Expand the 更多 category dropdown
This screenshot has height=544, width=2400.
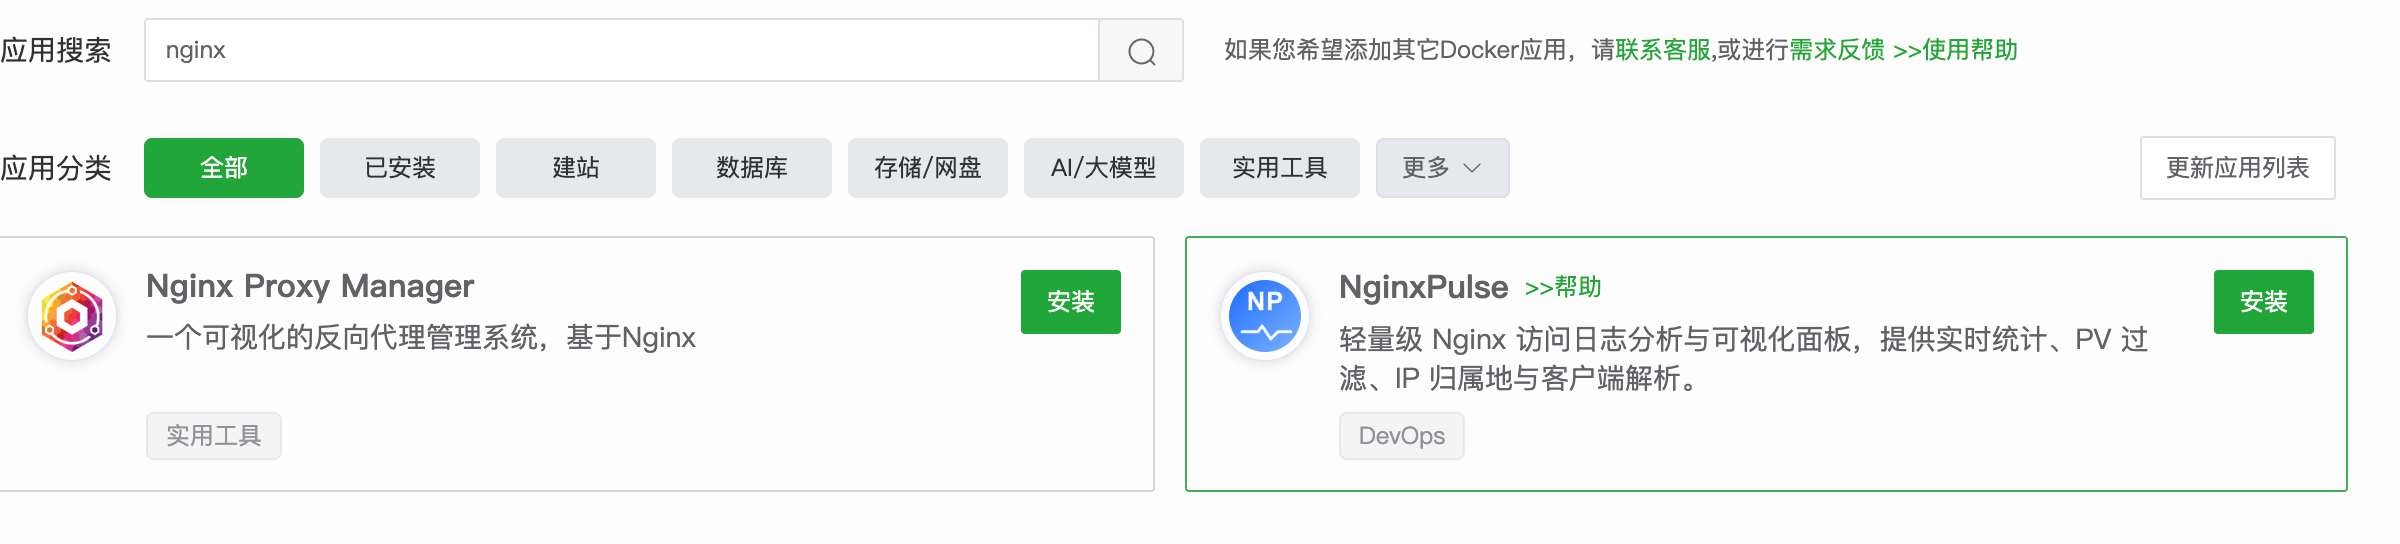(1441, 168)
